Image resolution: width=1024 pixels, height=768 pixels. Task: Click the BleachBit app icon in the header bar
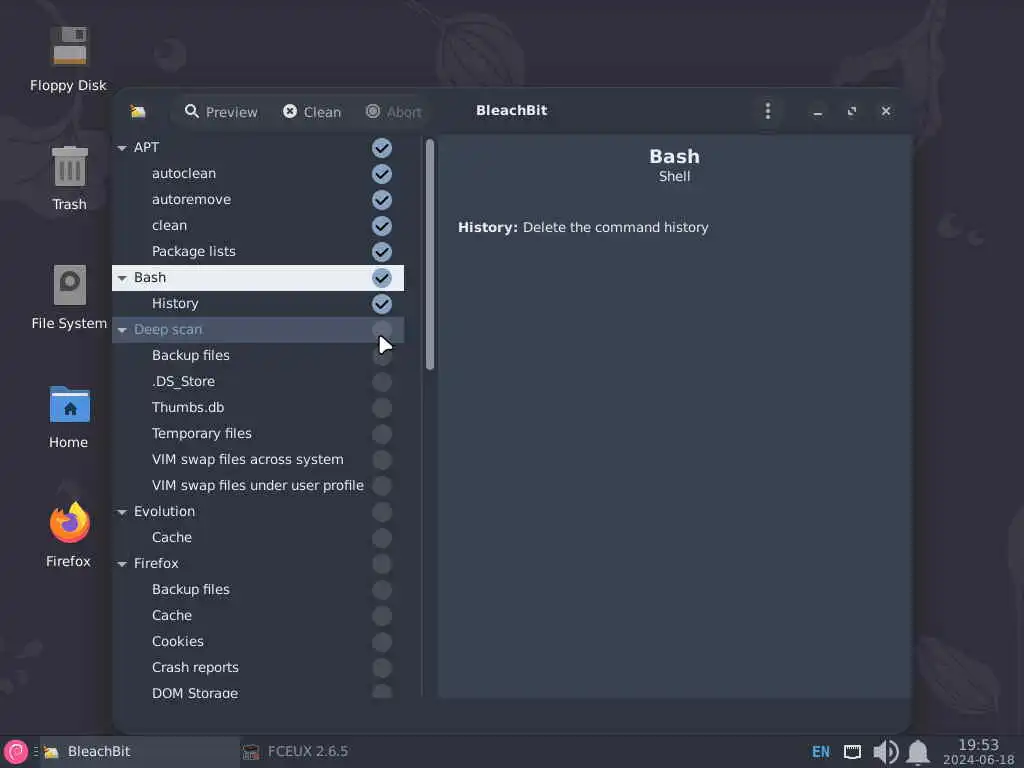click(138, 112)
